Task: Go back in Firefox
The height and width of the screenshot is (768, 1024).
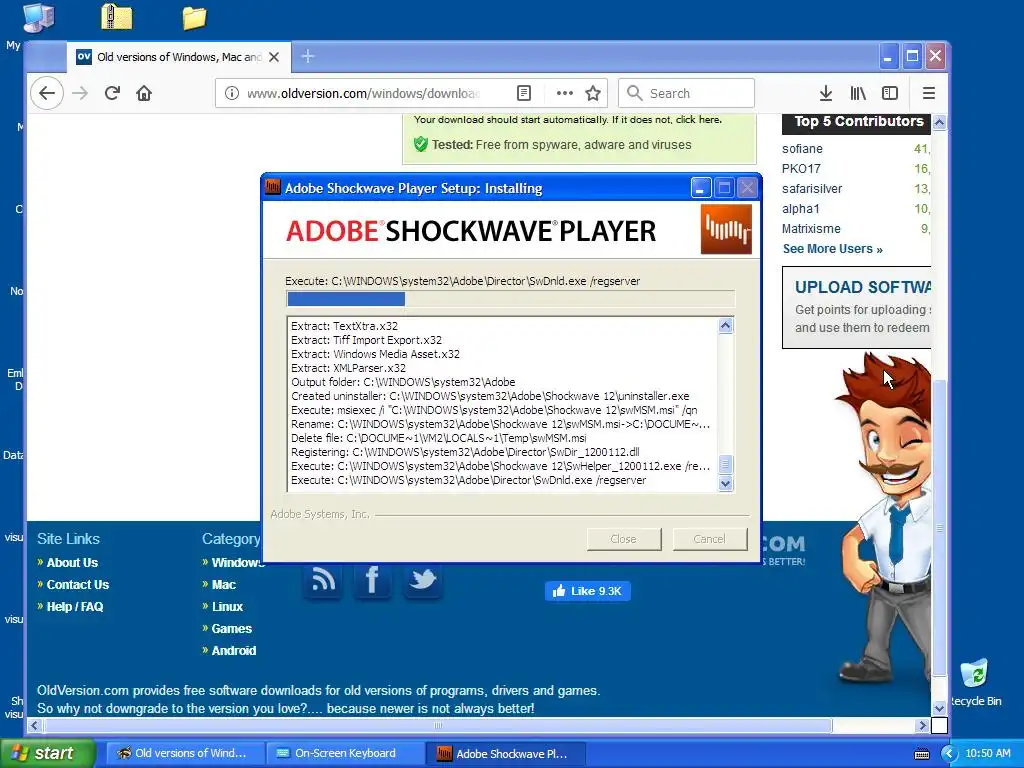Action: (x=47, y=93)
